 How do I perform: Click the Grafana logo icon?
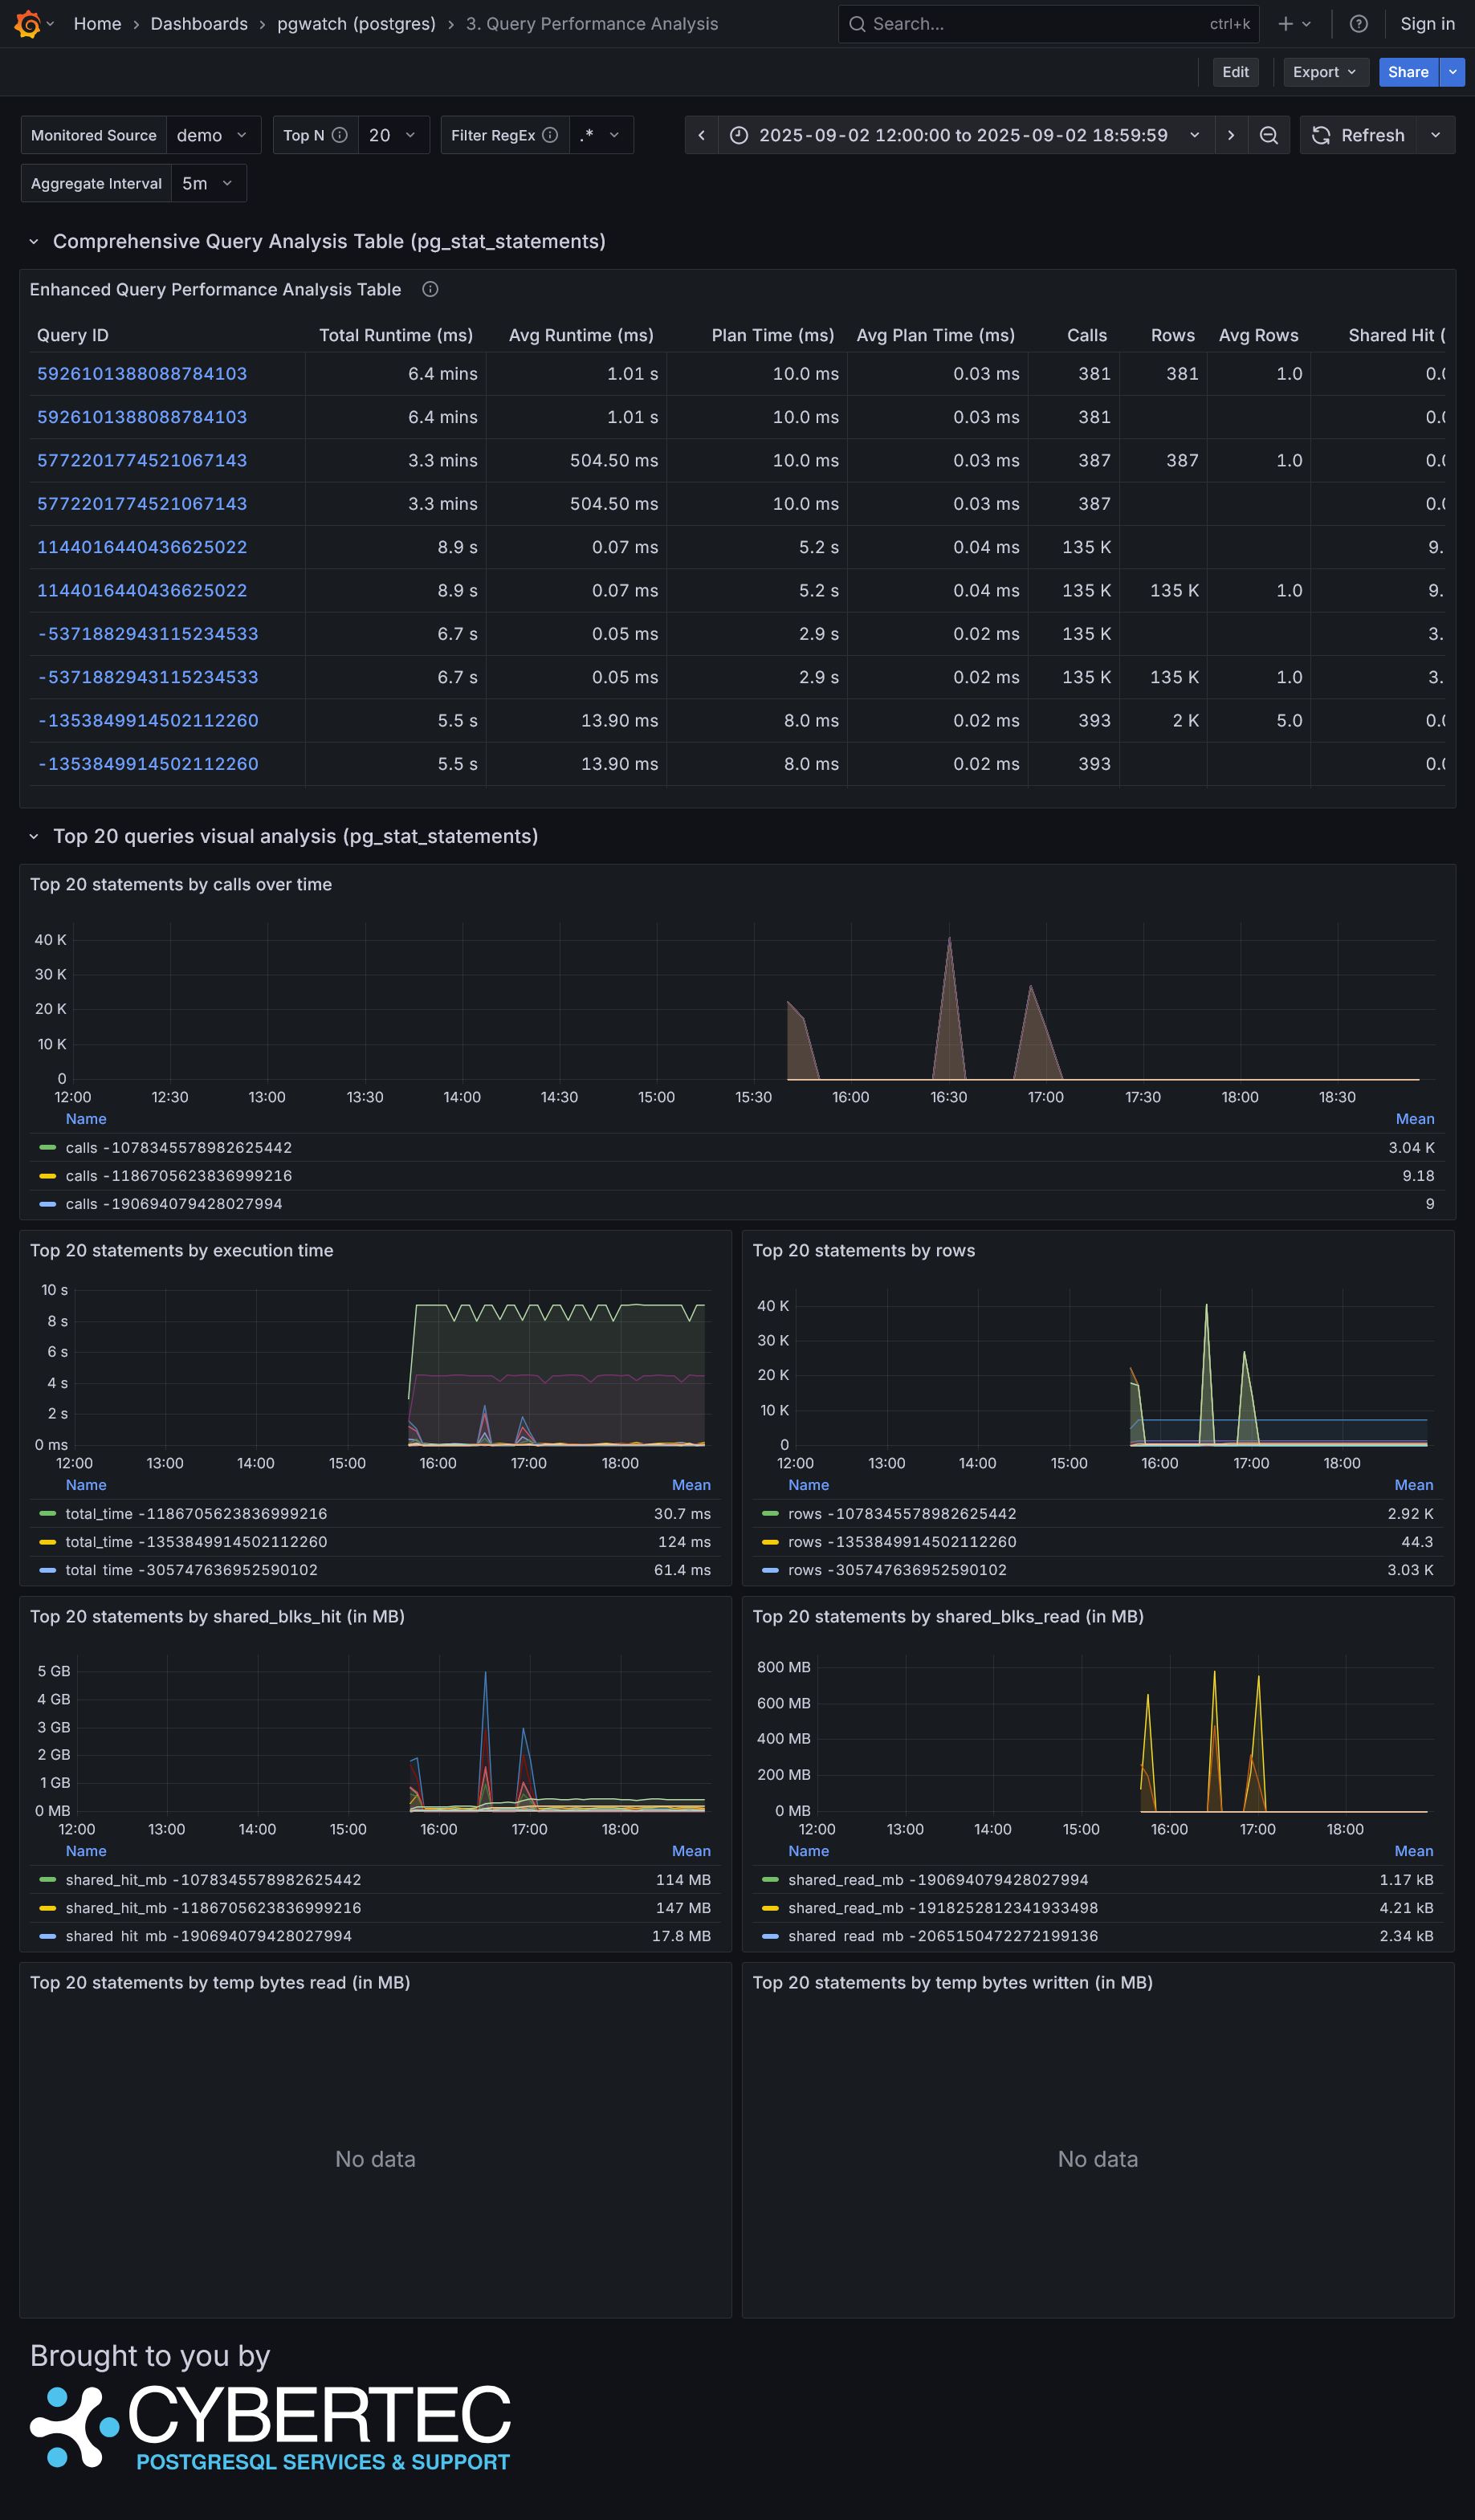[27, 24]
